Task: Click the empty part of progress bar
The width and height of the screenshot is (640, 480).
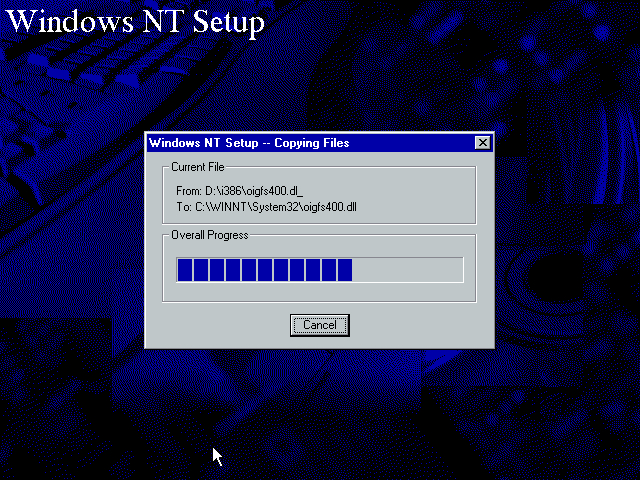Action: tap(407, 270)
